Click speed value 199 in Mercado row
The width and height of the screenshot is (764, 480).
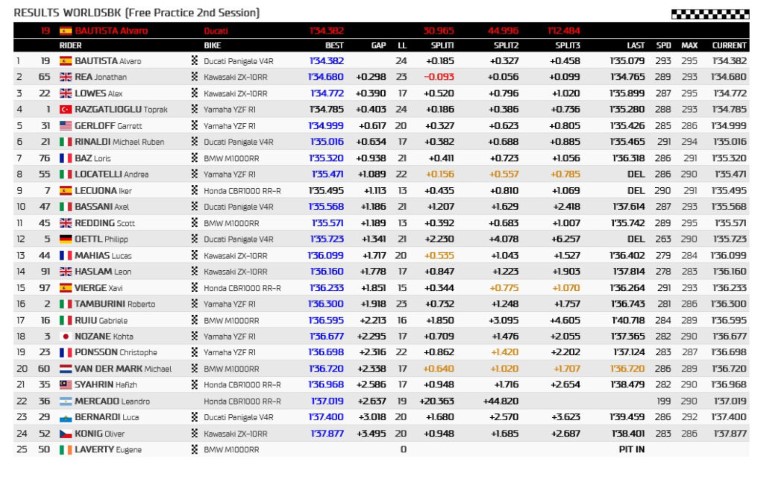[x=663, y=401]
